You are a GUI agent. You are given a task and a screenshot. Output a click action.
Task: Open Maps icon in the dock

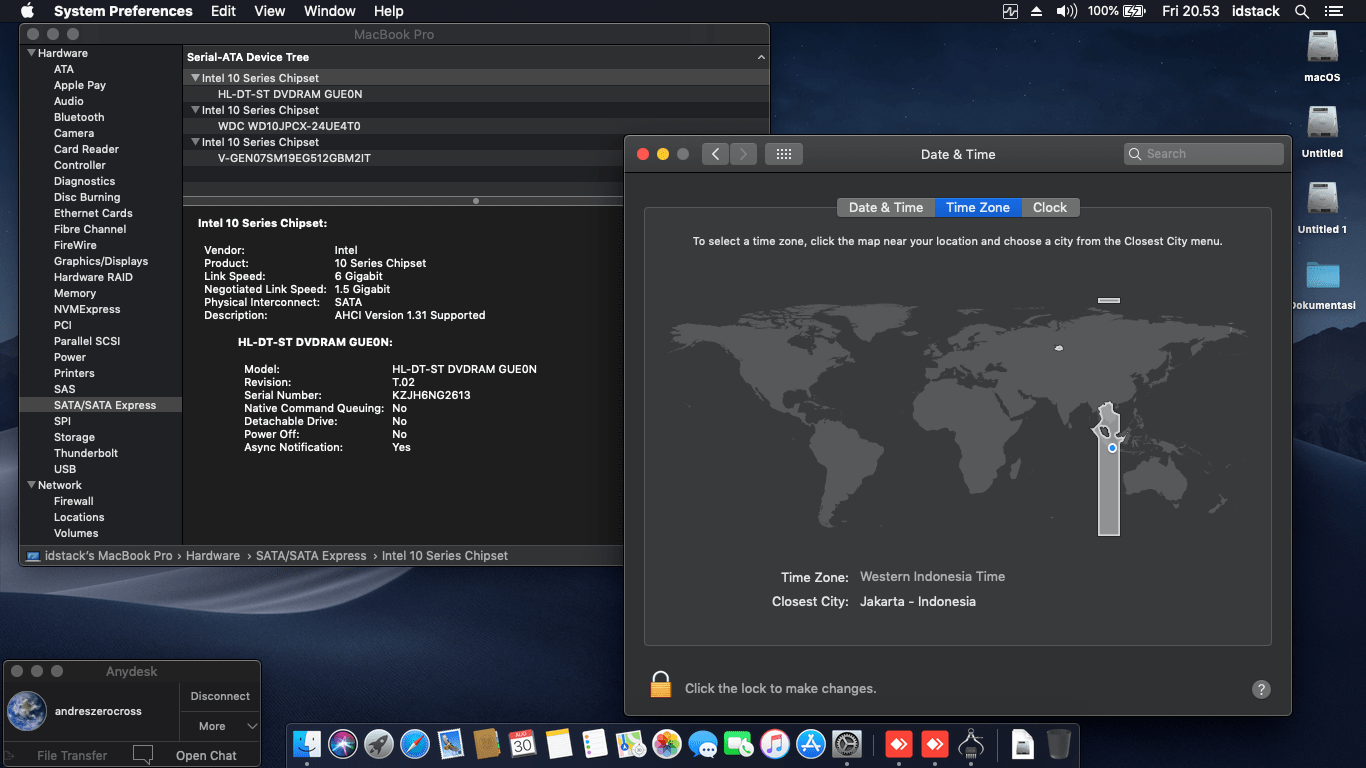[x=630, y=743]
